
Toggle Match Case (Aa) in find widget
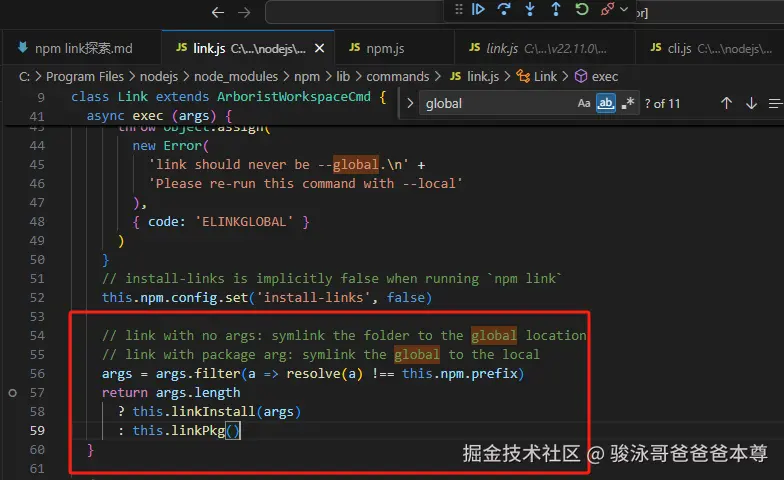pyautogui.click(x=584, y=104)
